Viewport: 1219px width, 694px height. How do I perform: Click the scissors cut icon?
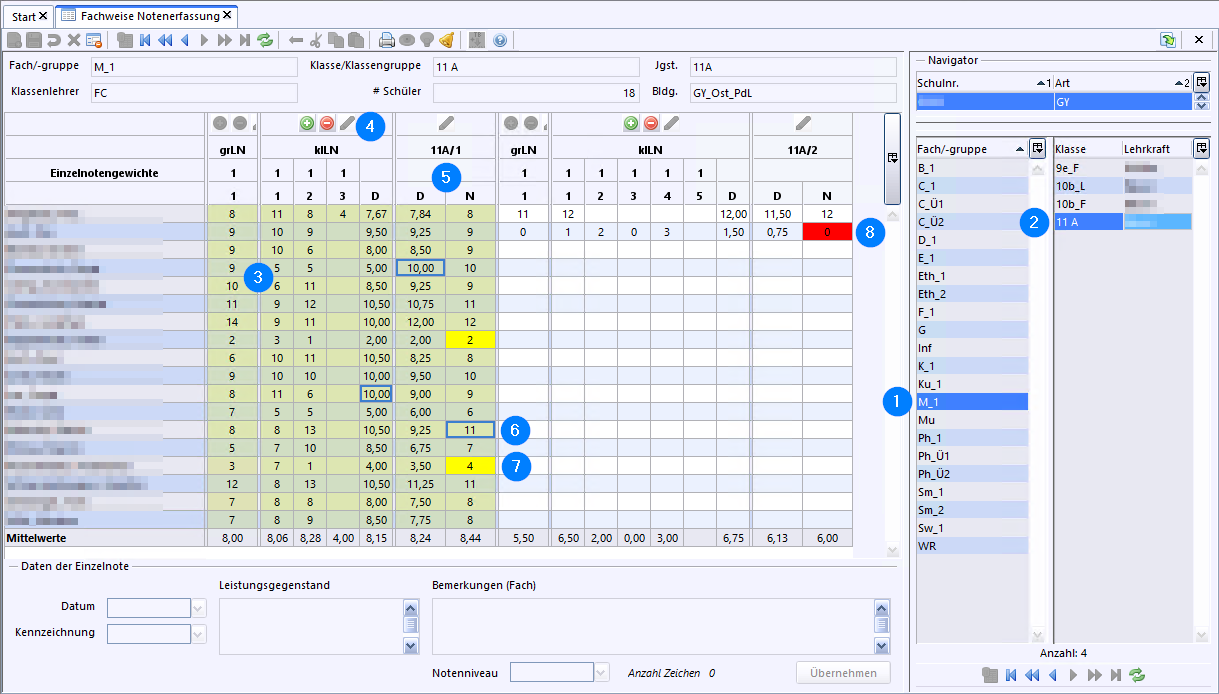pyautogui.click(x=316, y=40)
